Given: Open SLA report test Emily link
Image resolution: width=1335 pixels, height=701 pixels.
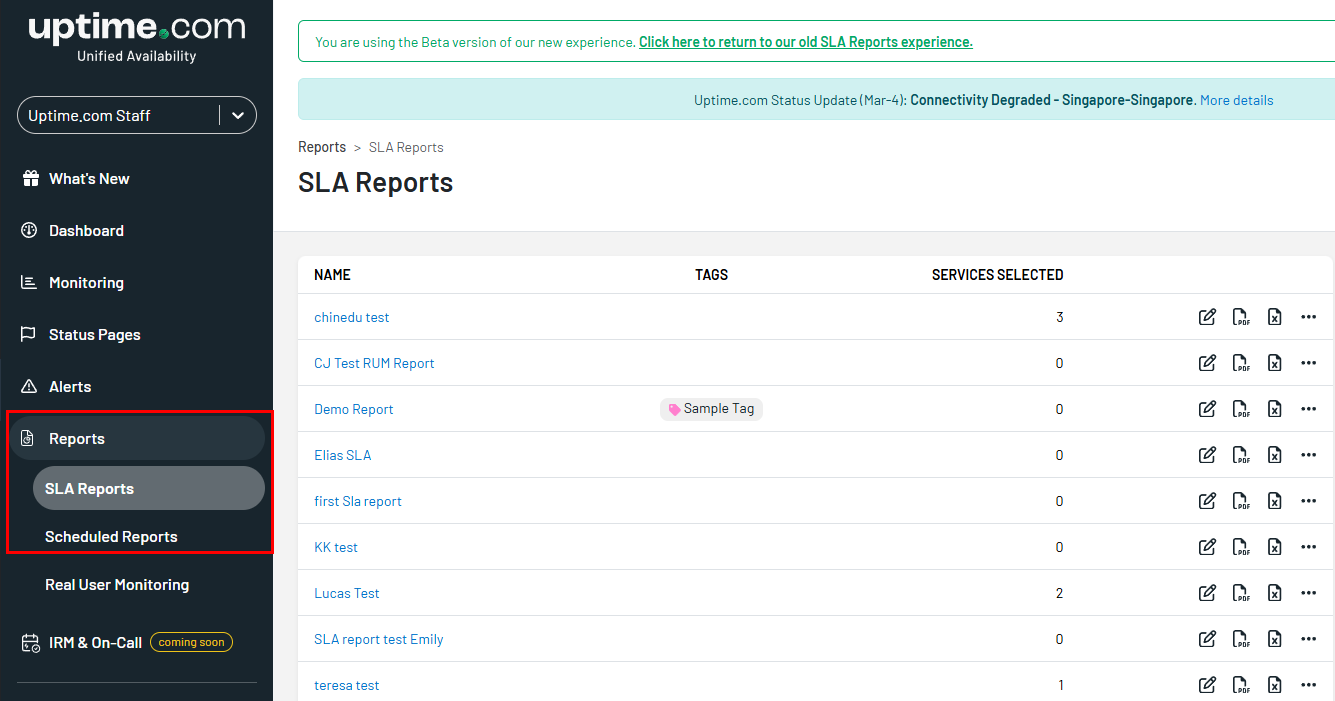Looking at the screenshot, I should point(379,639).
